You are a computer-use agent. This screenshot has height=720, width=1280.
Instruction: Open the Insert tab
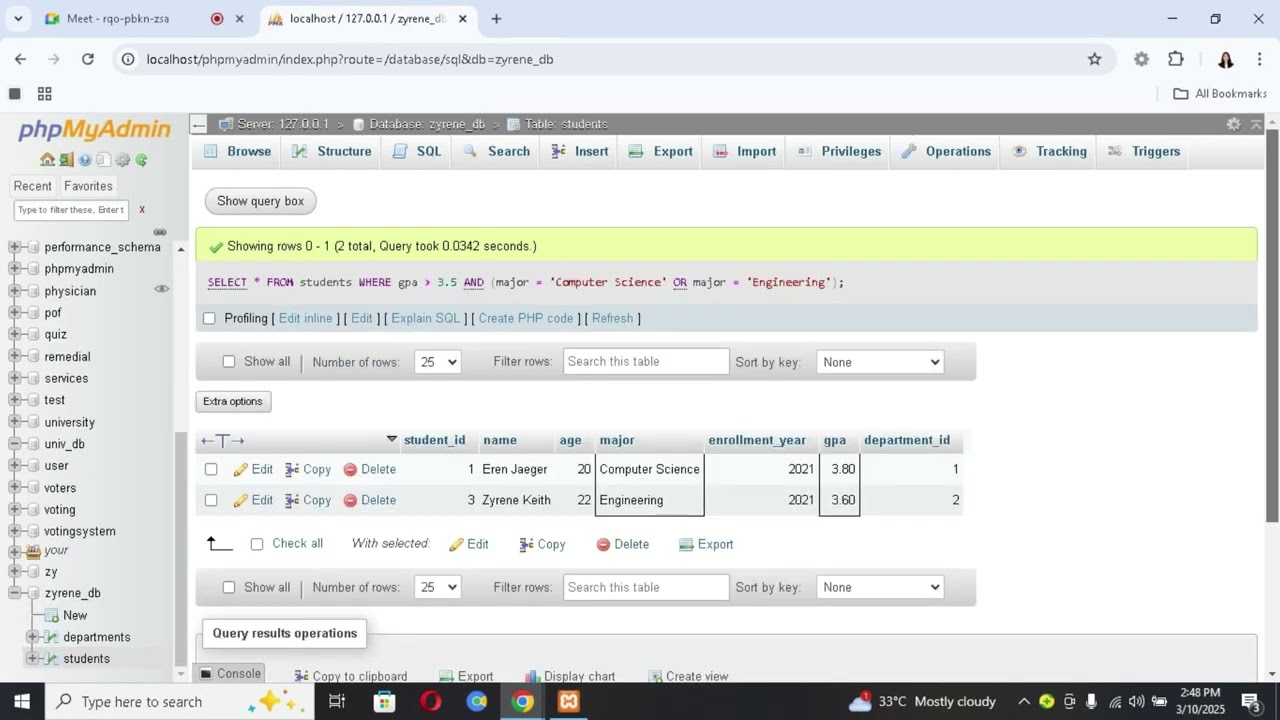pos(579,151)
